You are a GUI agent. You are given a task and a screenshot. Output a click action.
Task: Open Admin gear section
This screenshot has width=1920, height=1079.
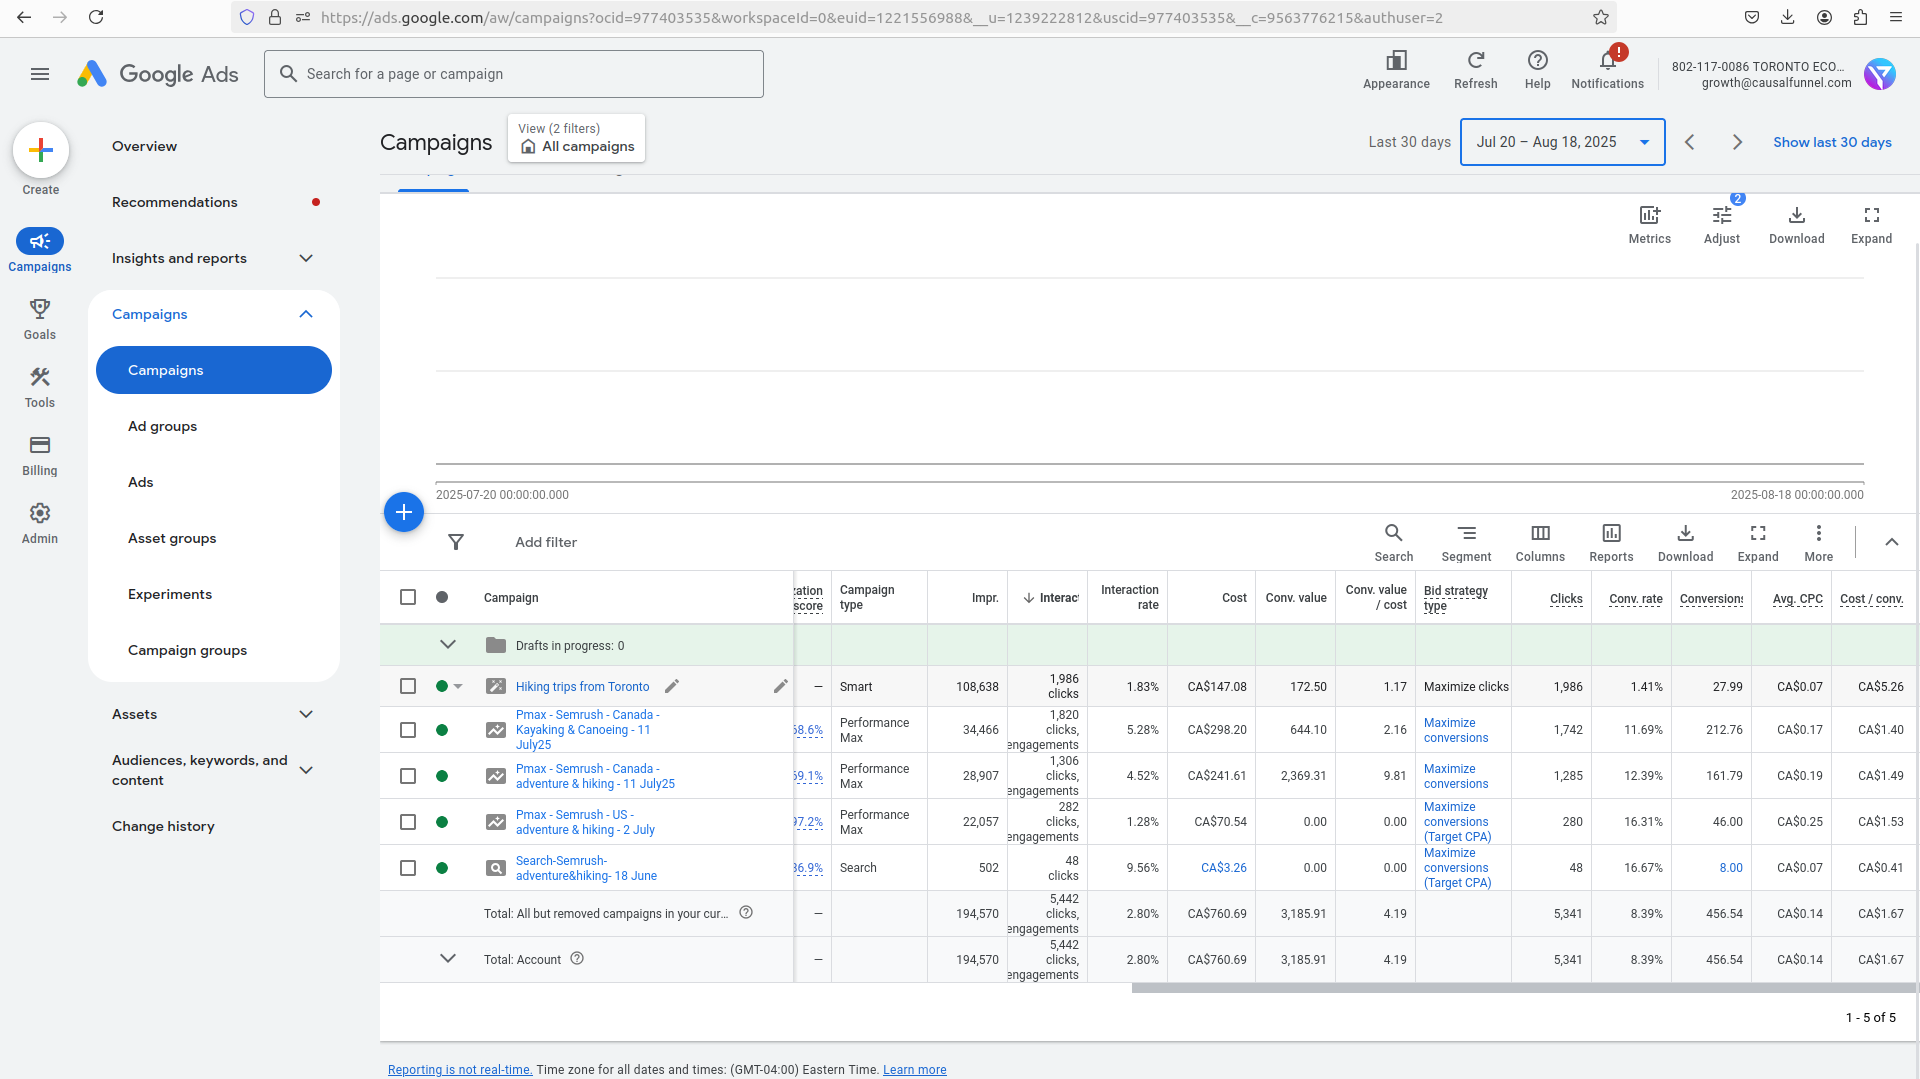click(40, 523)
